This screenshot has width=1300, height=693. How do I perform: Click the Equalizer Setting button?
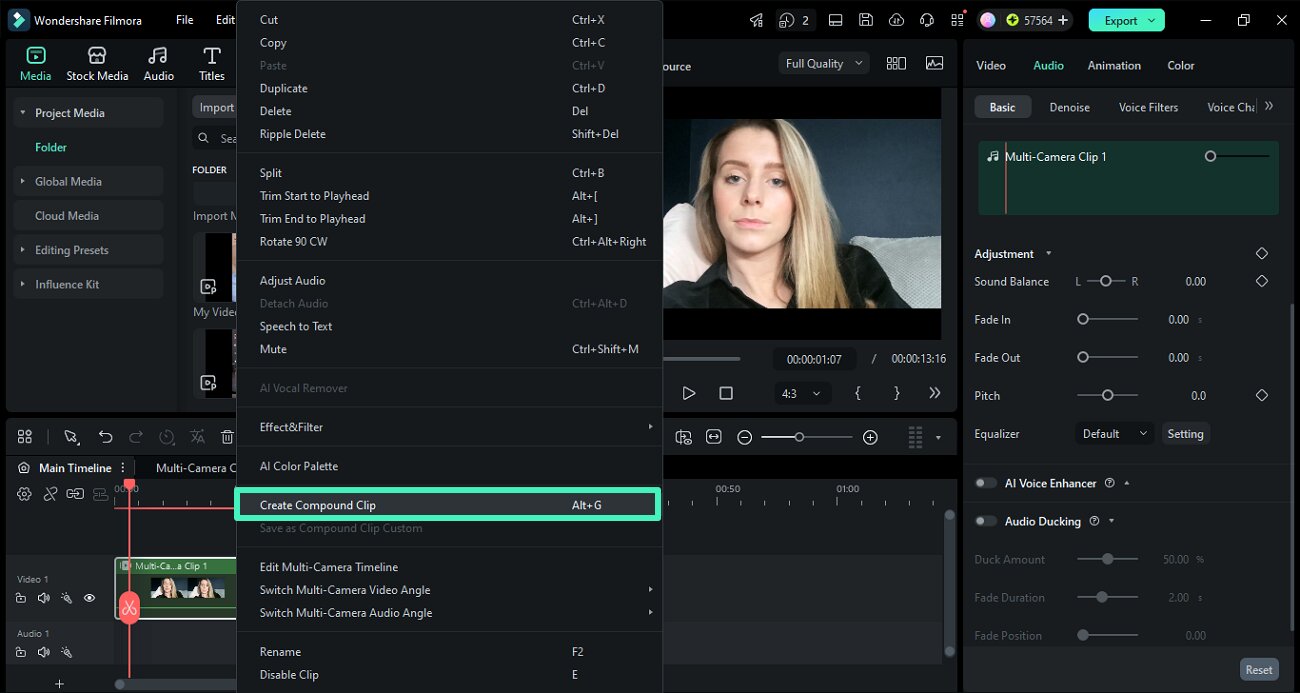(1185, 434)
